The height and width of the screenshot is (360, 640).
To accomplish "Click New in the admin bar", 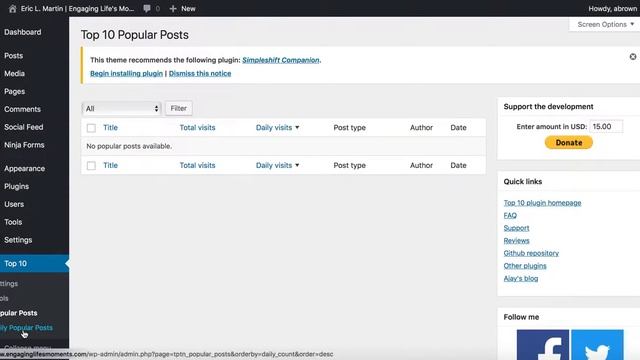I will point(188,9).
